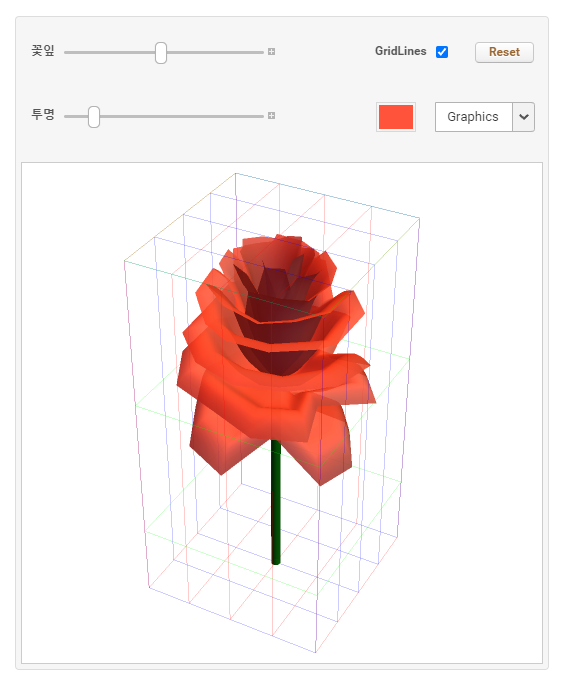563x684 pixels.
Task: Expand the 투명 slider plus icon
Action: click(271, 116)
